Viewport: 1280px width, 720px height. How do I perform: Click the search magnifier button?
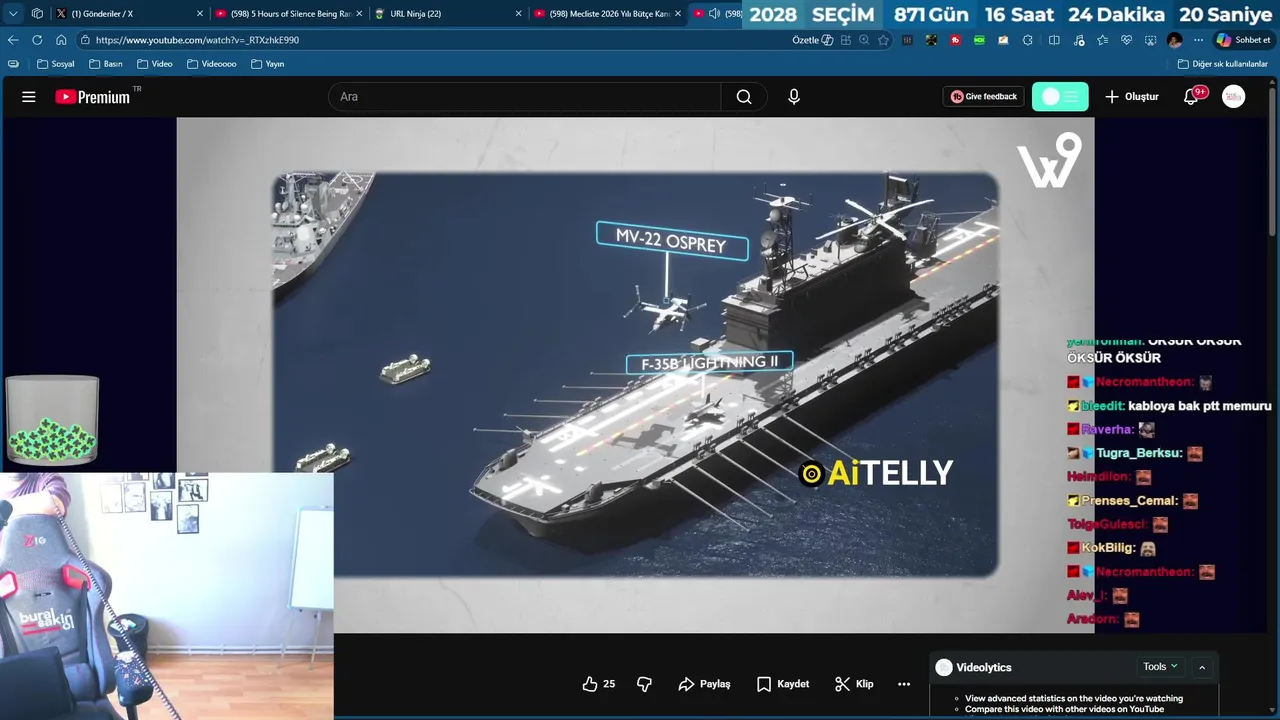point(744,97)
